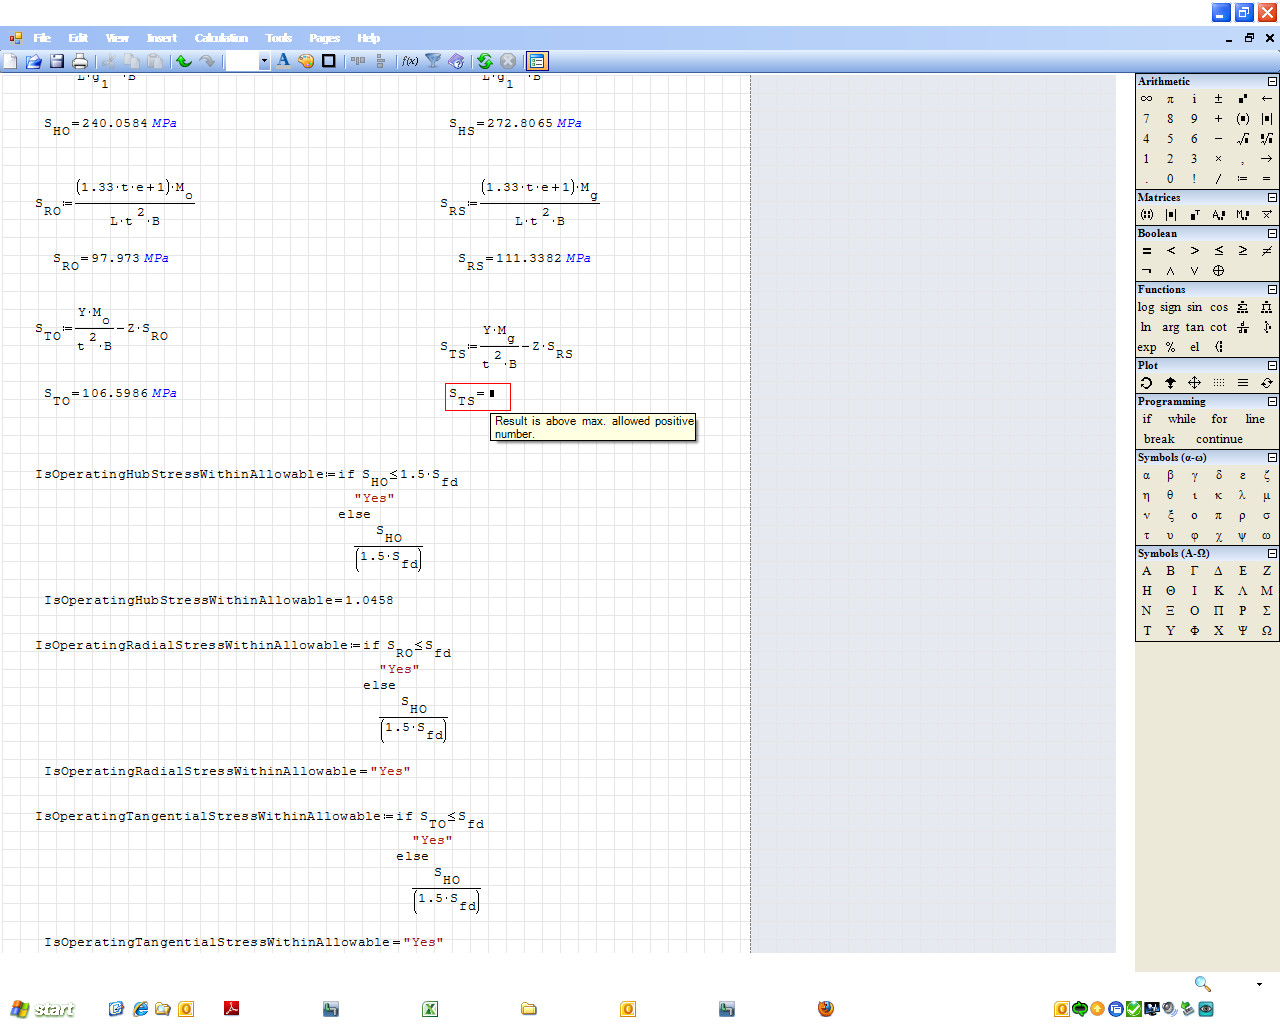This screenshot has width=1280, height=1024.
Task: Toggle the border box toolbar button
Action: (328, 61)
